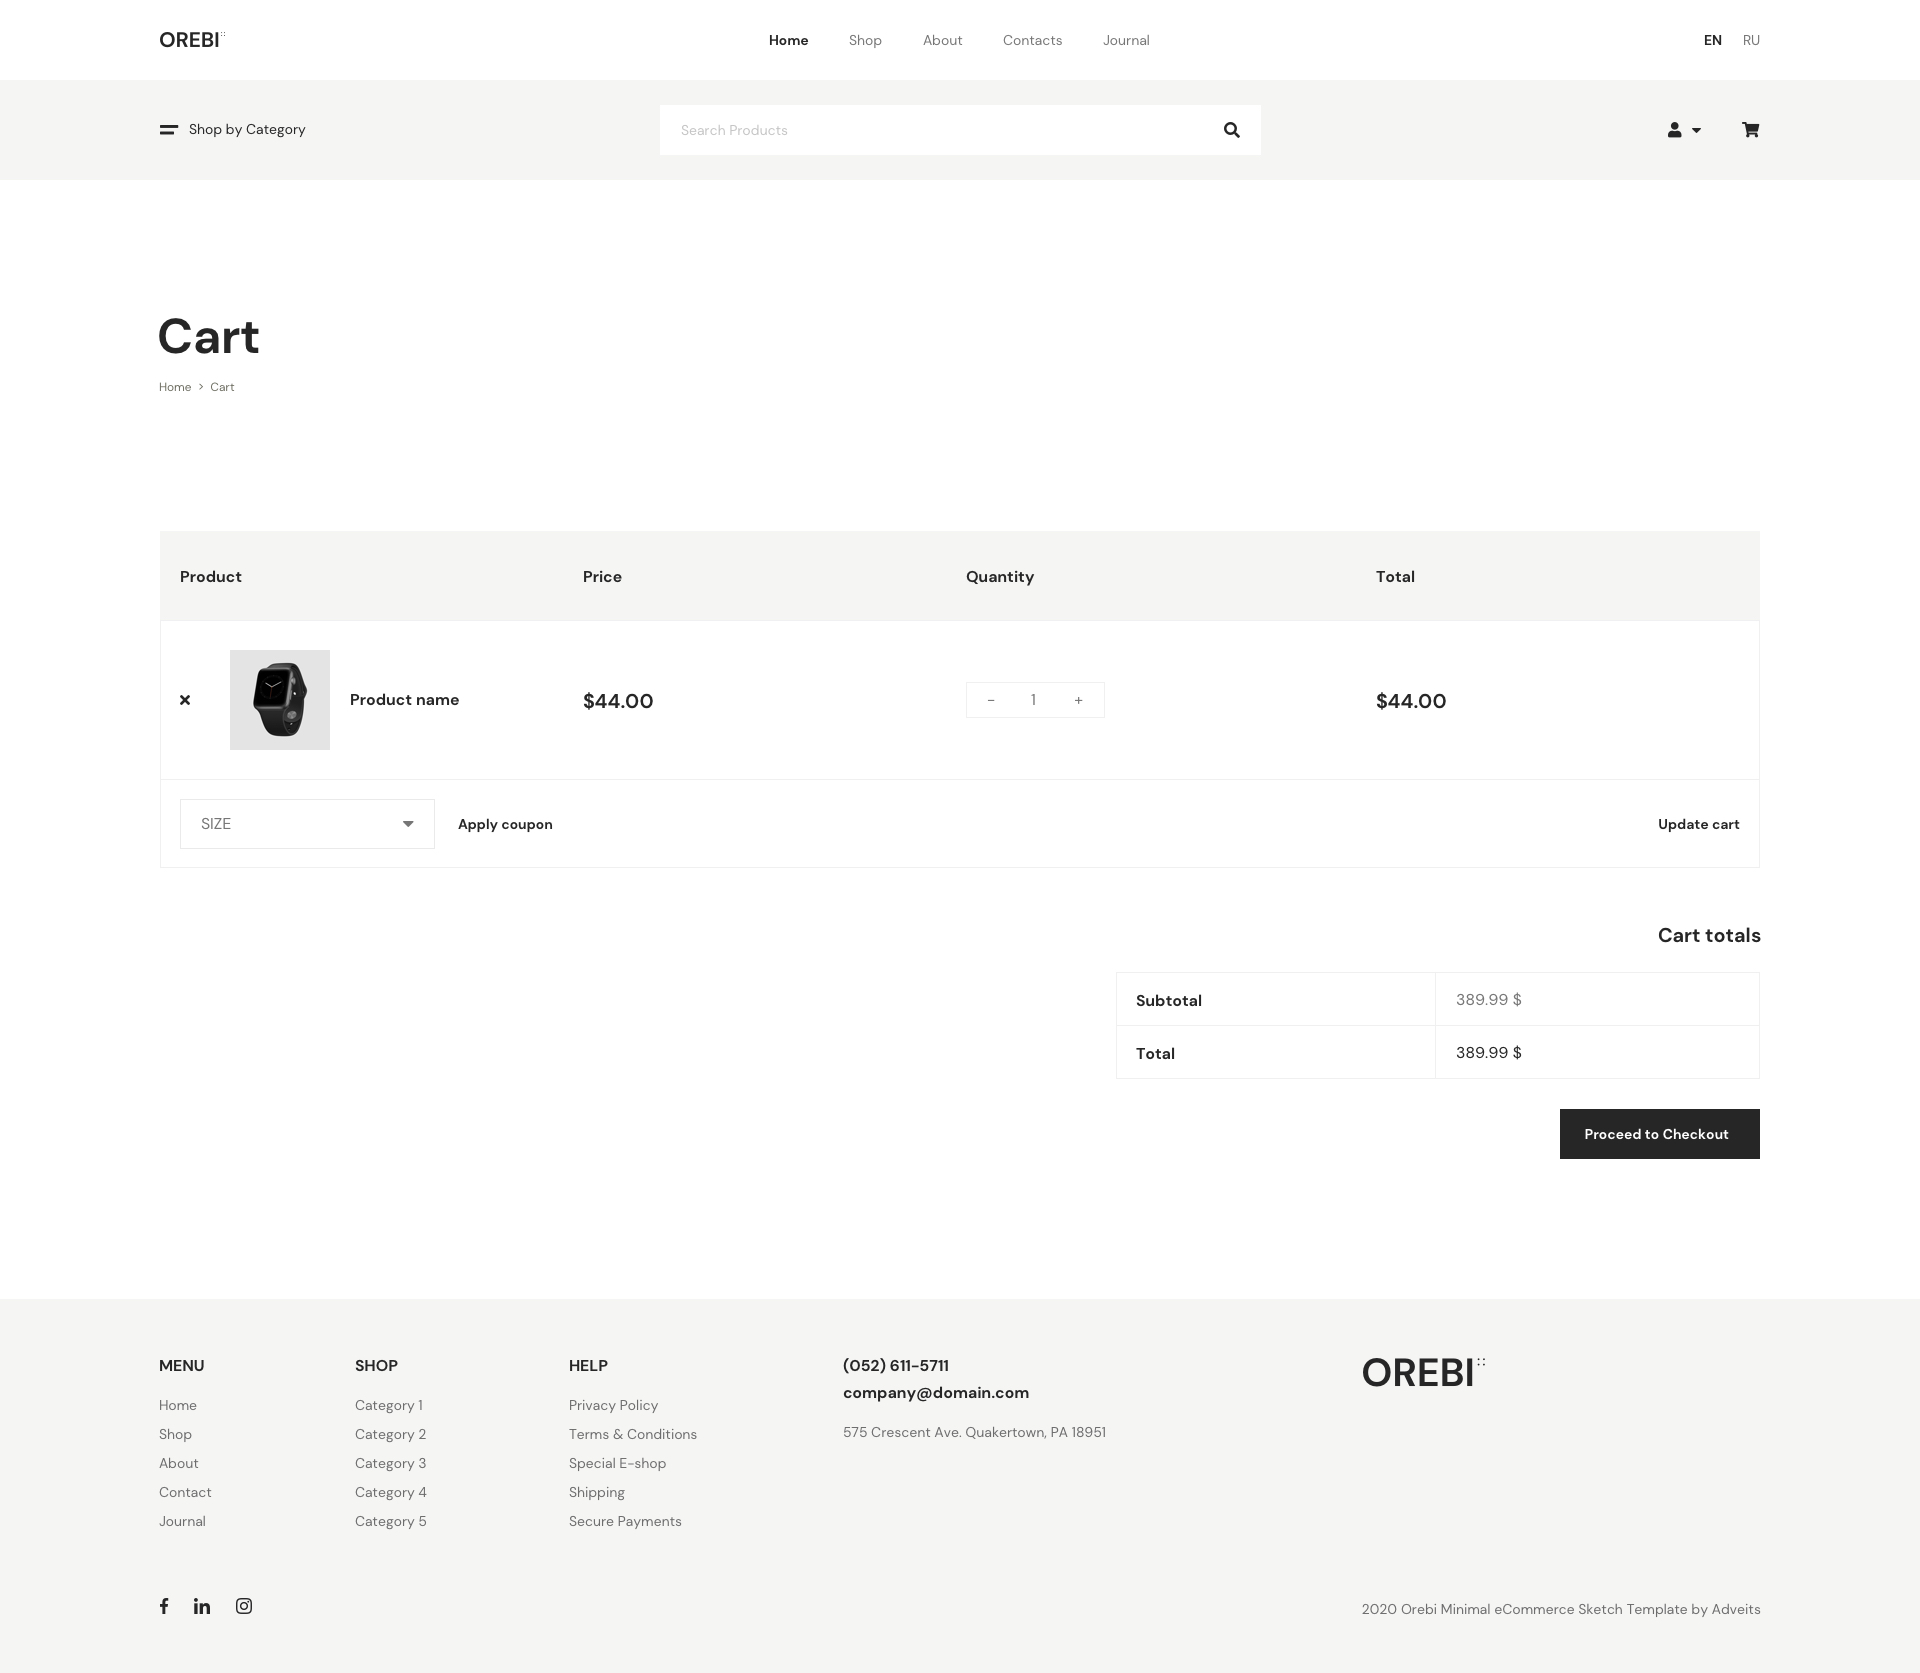Click the Update cart link
This screenshot has width=1920, height=1673.
1698,824
